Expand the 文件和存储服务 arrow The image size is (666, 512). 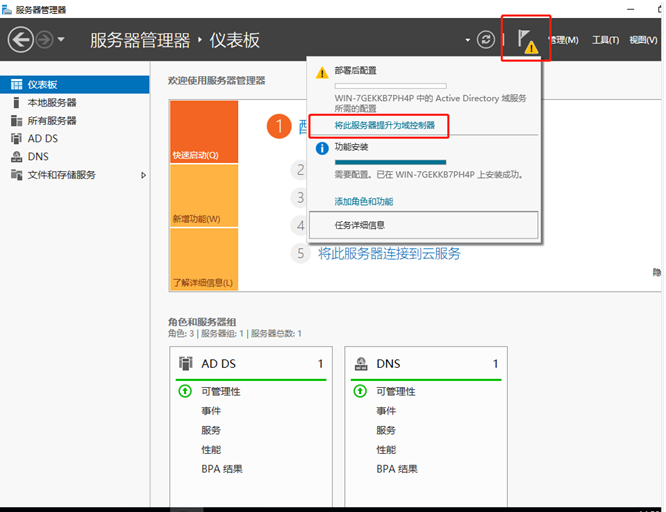pyautogui.click(x=143, y=175)
